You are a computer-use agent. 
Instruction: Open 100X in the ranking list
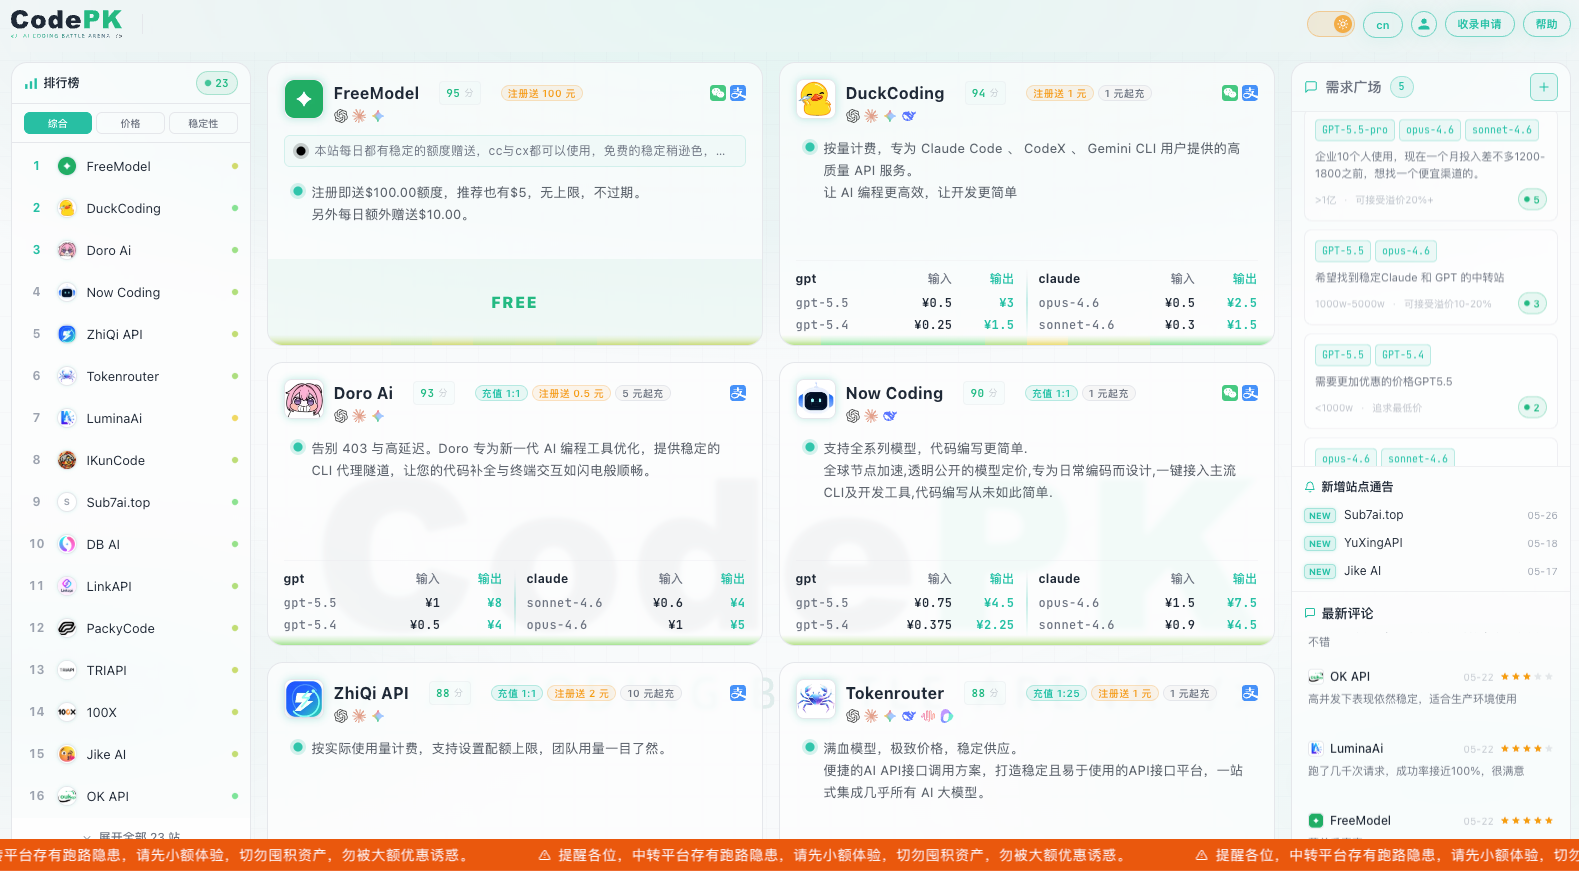[x=131, y=712]
